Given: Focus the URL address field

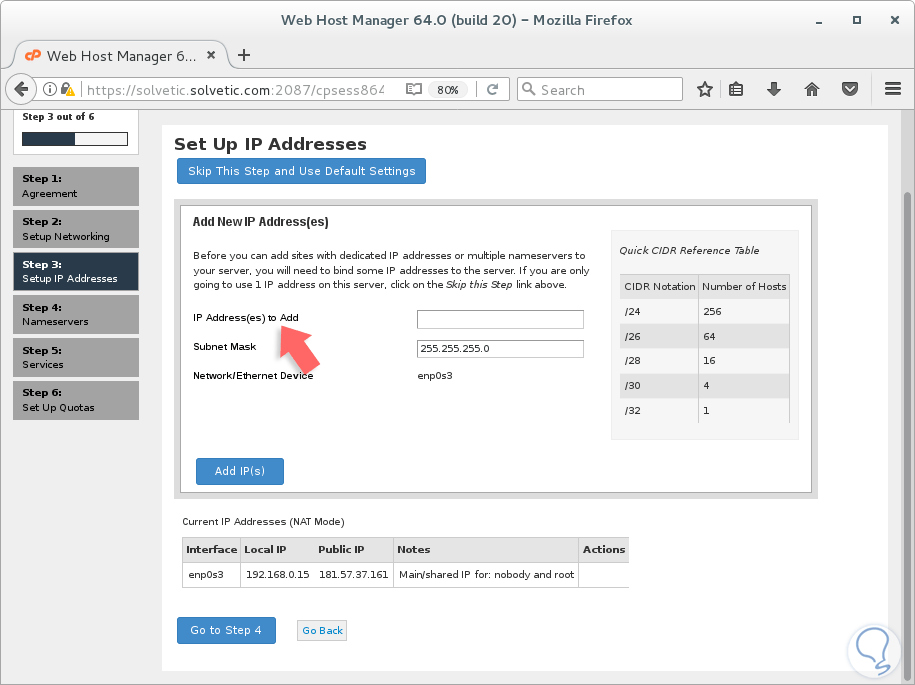Looking at the screenshot, I should [235, 90].
